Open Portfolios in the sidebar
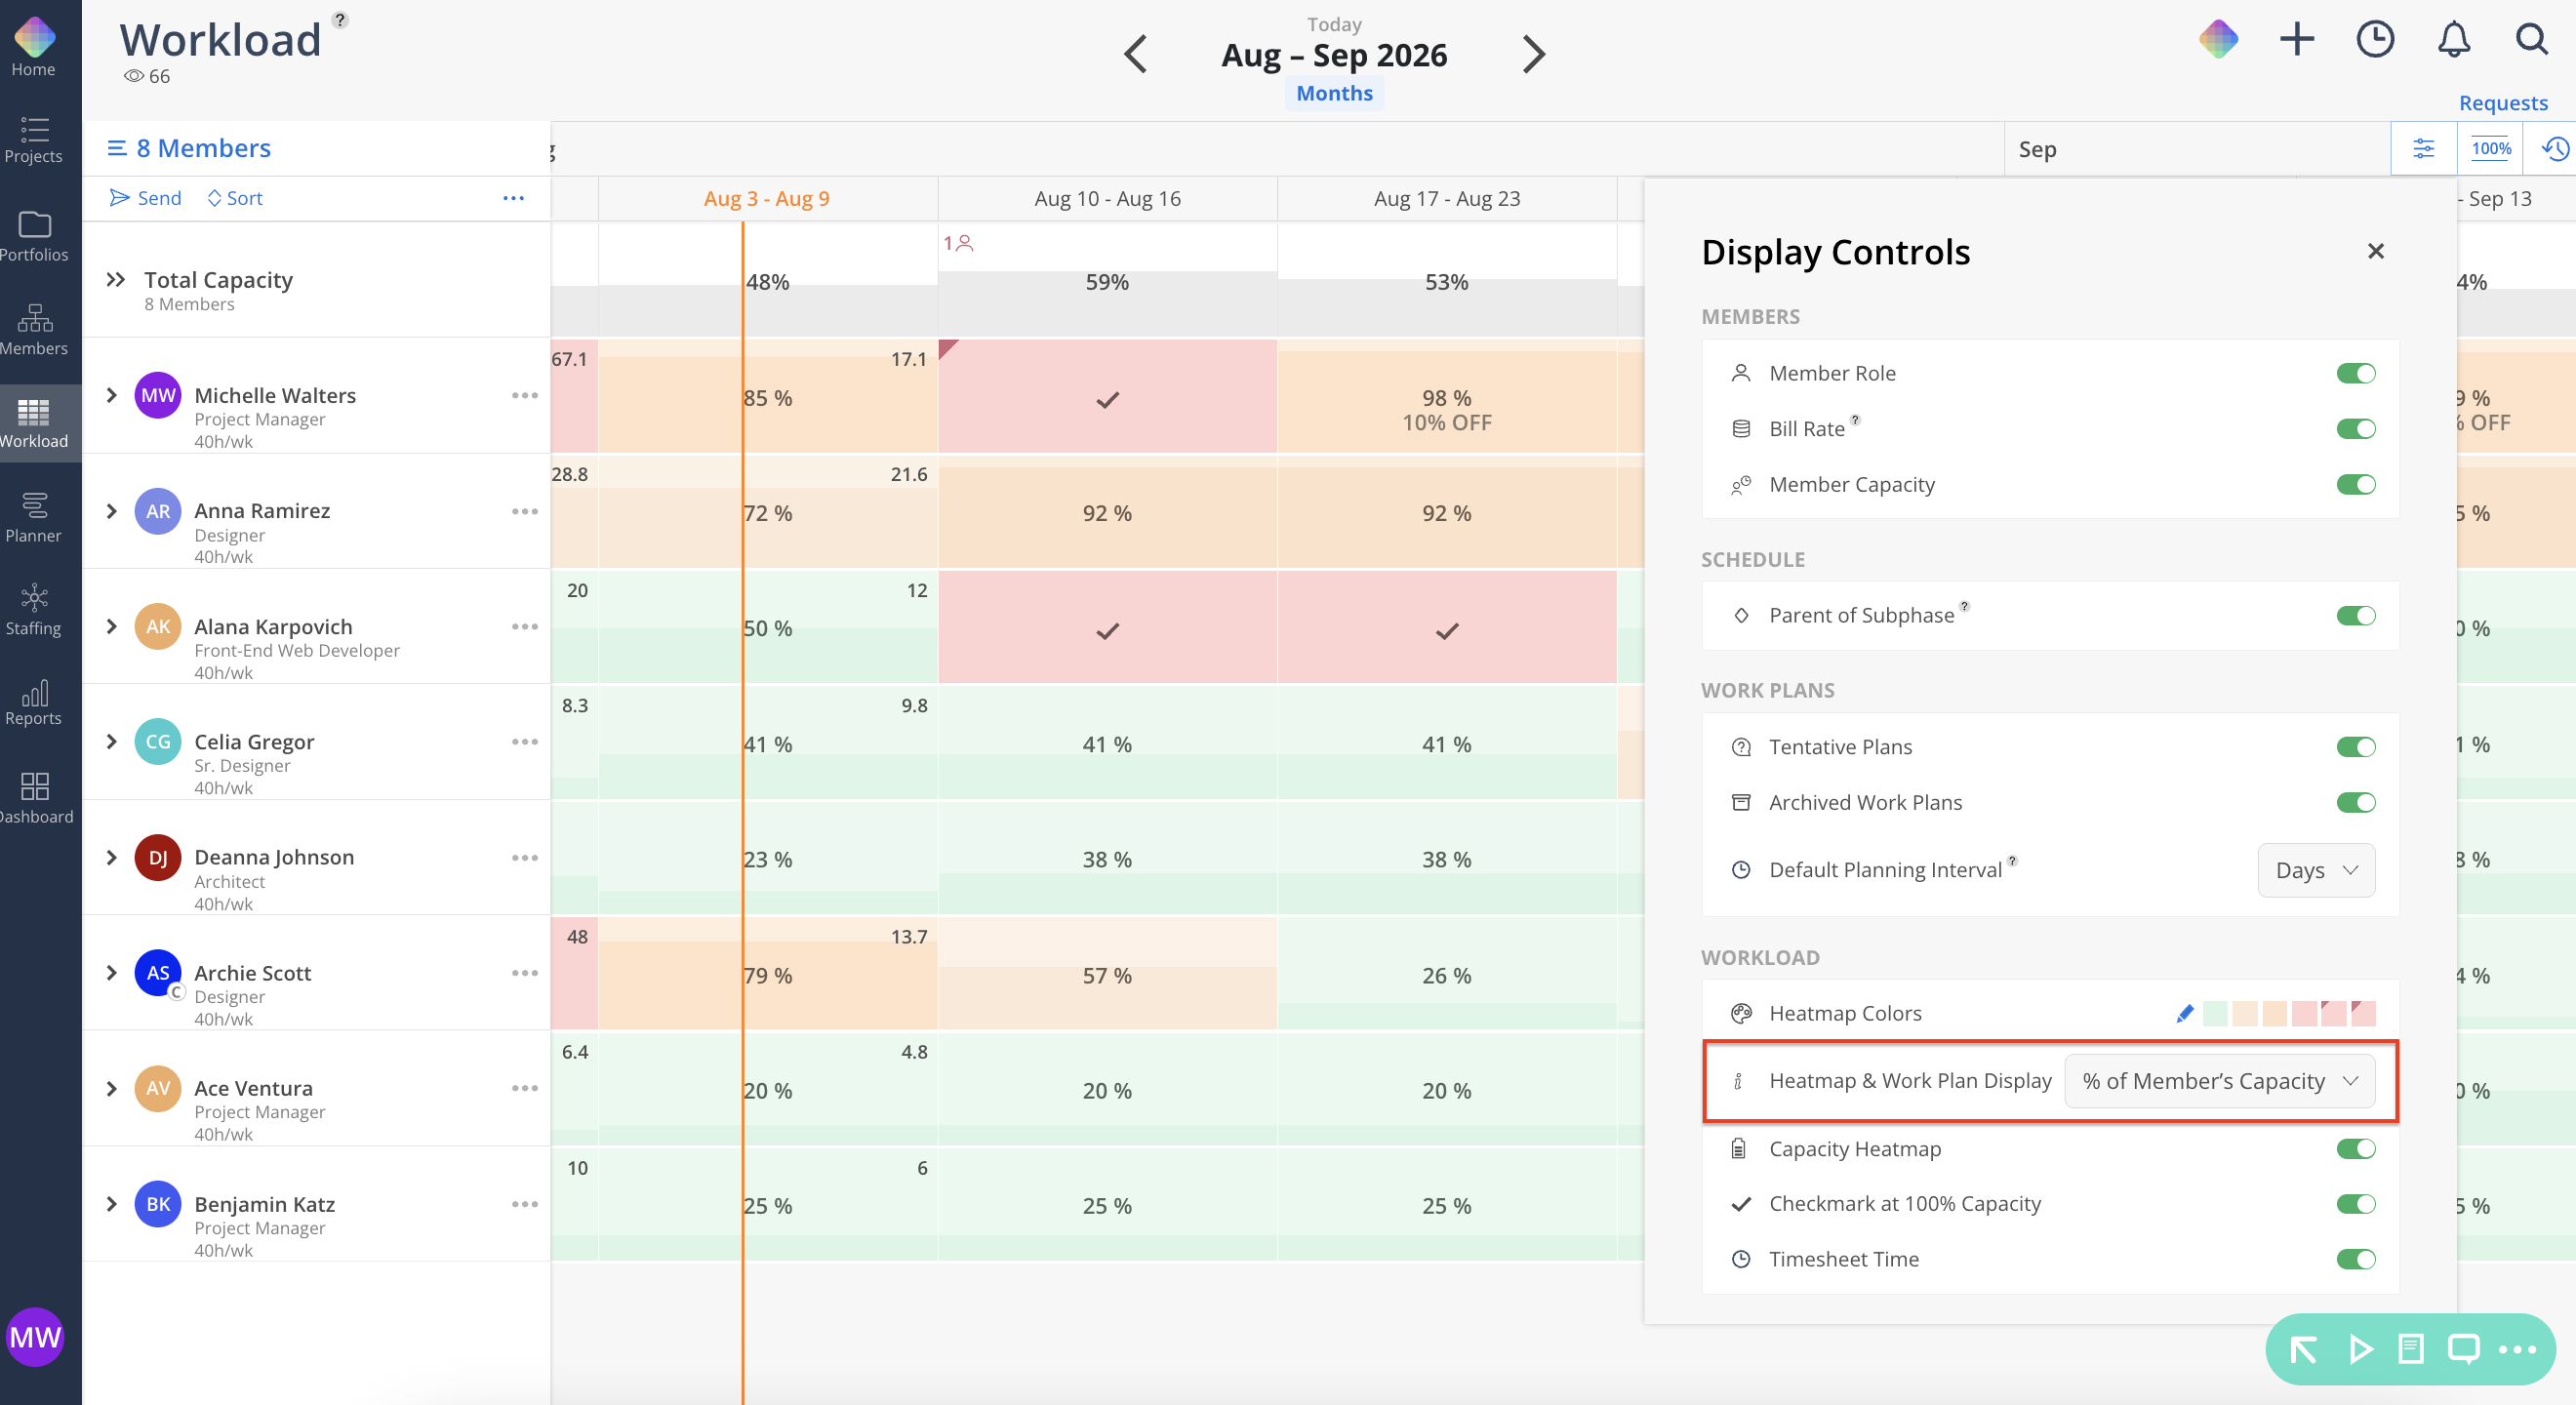 (34, 236)
